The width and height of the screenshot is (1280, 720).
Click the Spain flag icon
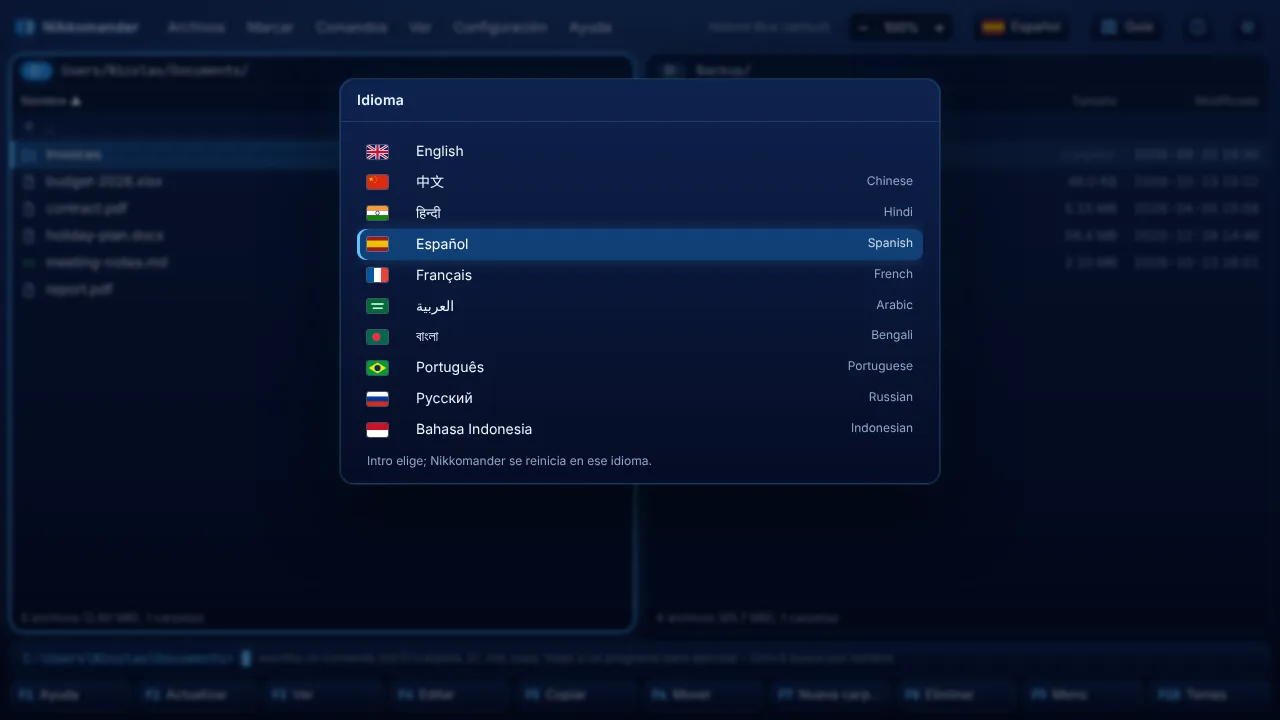tap(377, 244)
